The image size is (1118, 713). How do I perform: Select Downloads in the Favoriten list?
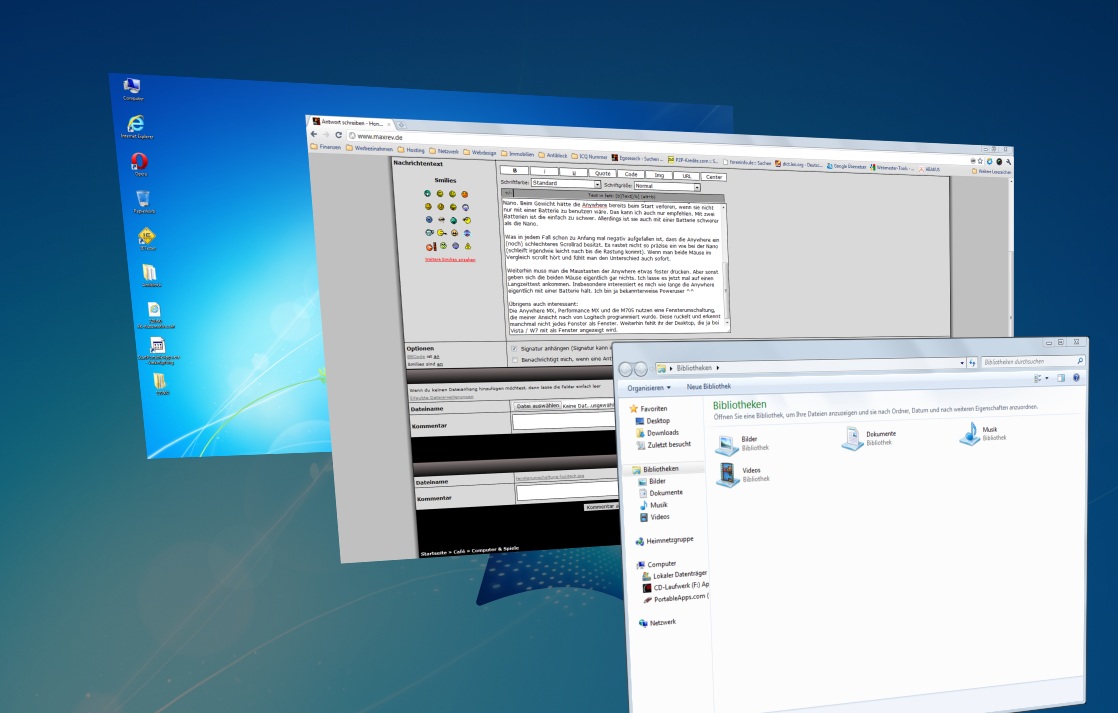pos(662,433)
